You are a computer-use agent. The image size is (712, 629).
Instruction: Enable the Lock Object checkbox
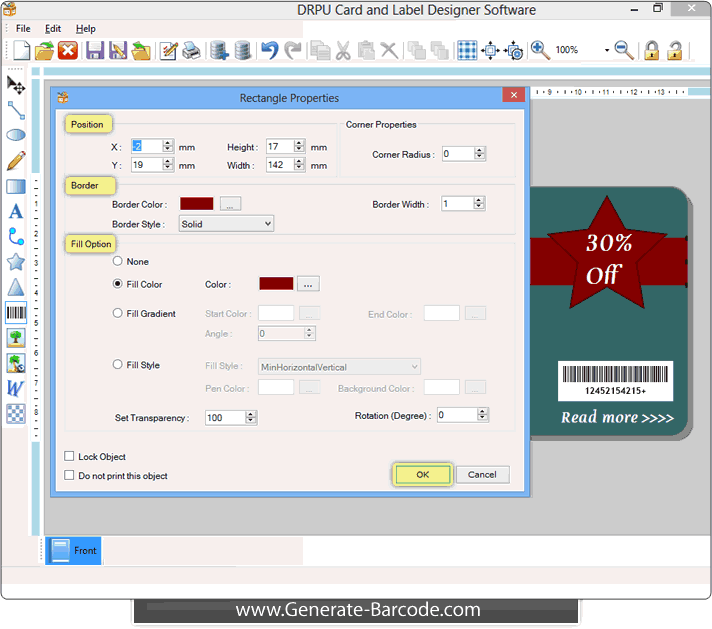tap(69, 456)
